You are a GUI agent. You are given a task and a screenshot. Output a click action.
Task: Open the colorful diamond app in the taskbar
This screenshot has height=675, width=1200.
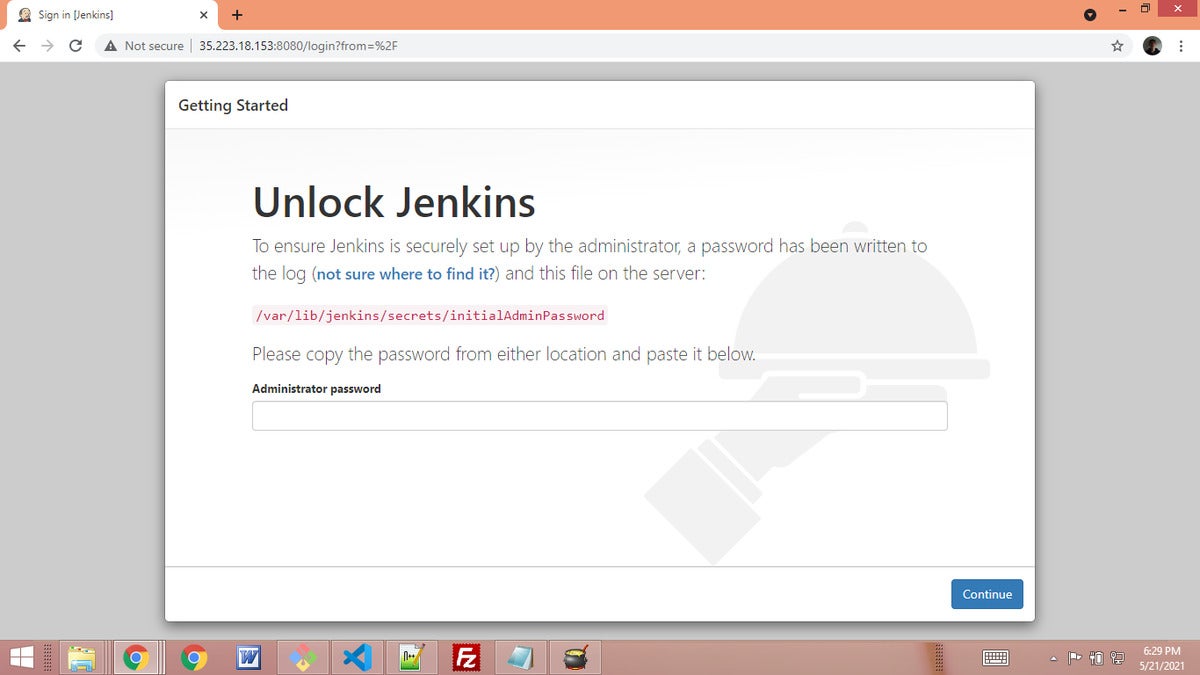303,657
